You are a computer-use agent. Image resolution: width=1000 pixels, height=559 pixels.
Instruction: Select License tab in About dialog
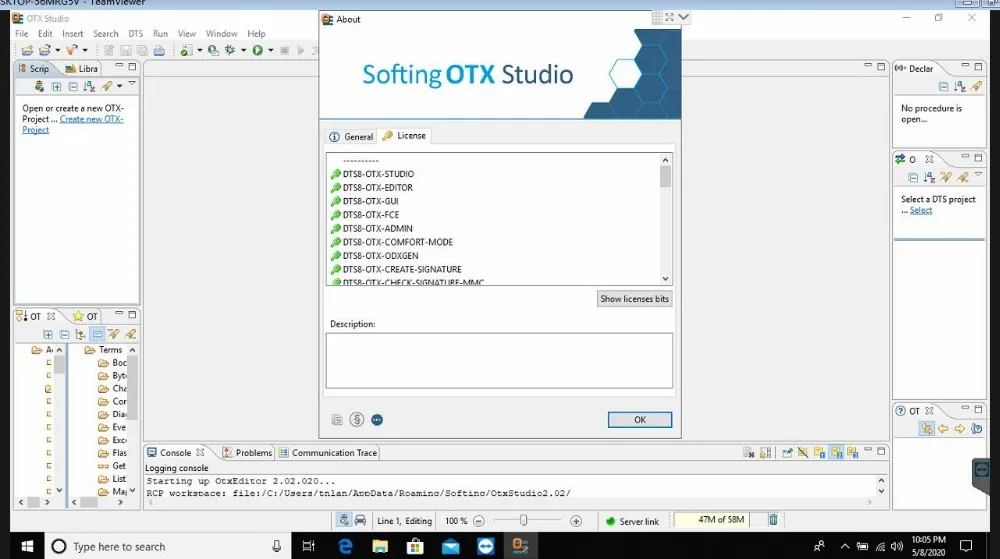404,136
